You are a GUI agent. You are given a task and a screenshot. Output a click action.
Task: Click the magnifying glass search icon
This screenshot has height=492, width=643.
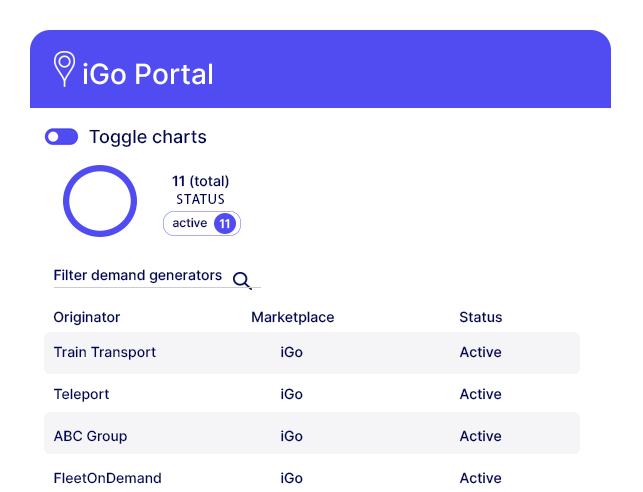(242, 281)
